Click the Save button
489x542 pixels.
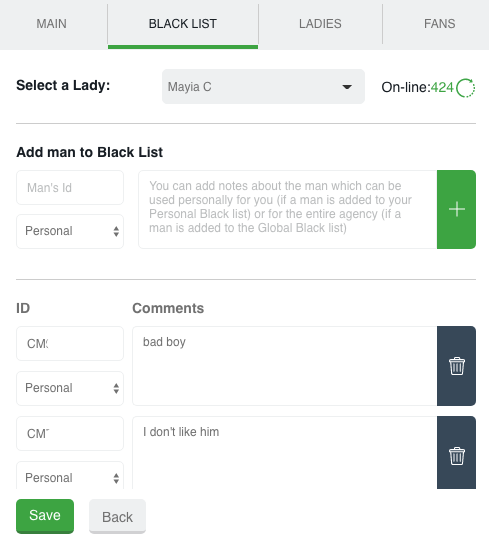(x=45, y=516)
